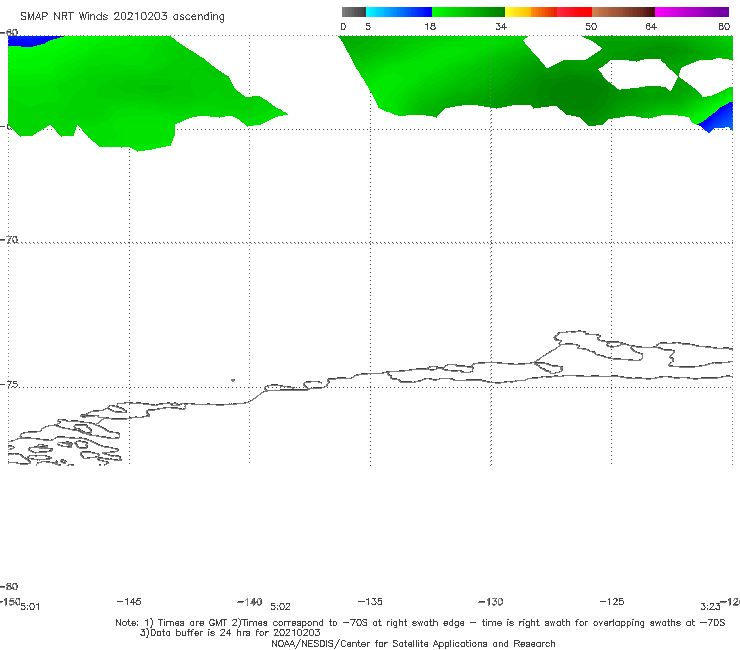The image size is (740, 650).
Task: Click the latitude label -75
Action: [9, 385]
